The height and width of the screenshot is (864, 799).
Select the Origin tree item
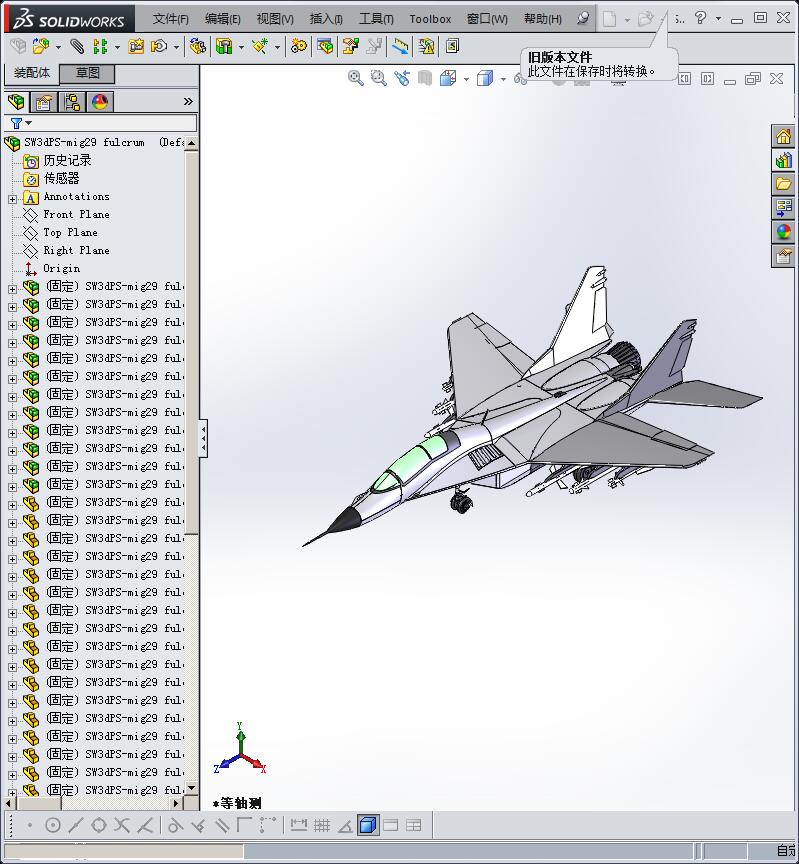(62, 268)
